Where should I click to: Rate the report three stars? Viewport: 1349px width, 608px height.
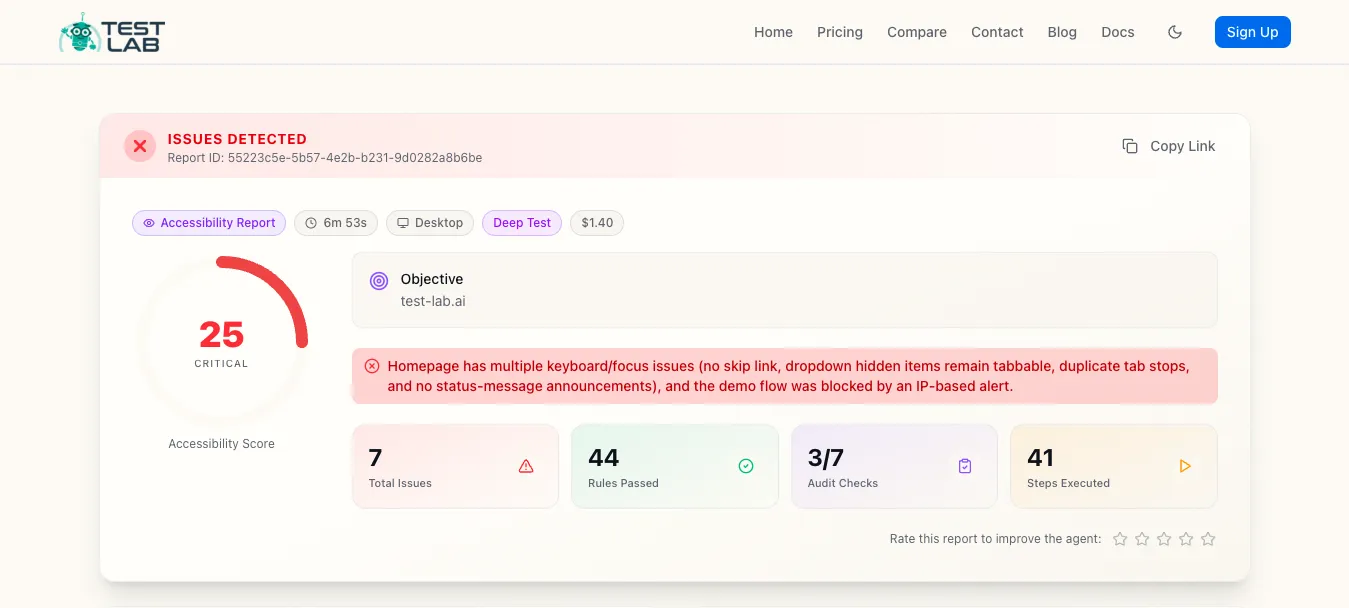(1164, 539)
